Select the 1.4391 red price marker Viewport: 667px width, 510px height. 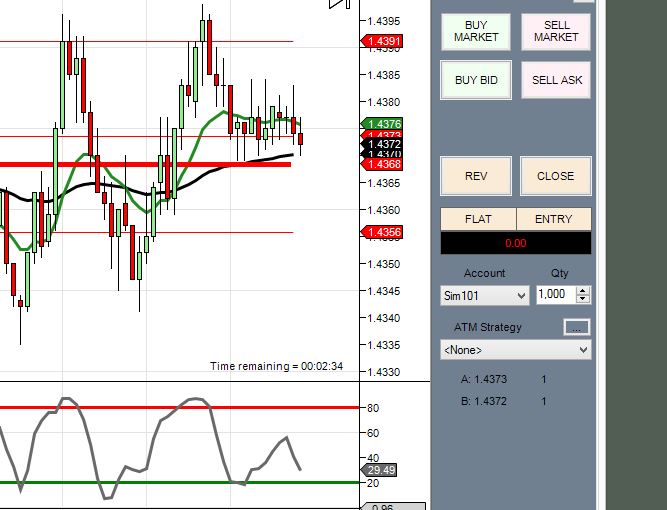click(x=382, y=41)
